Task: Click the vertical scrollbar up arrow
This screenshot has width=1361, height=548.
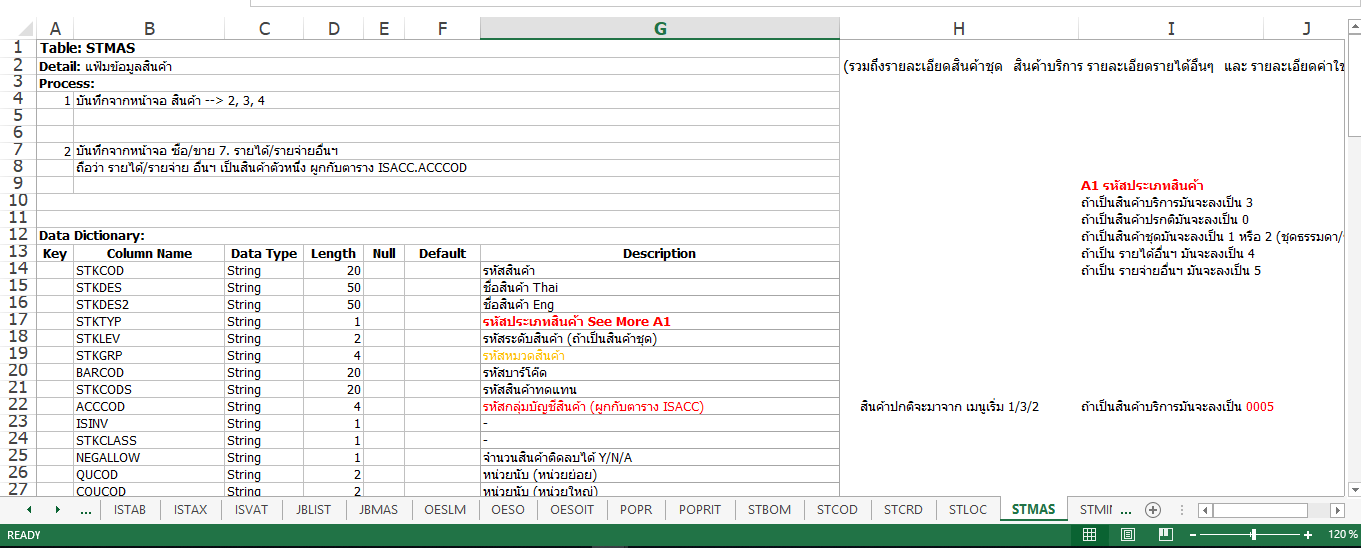Action: pyautogui.click(x=1352, y=27)
